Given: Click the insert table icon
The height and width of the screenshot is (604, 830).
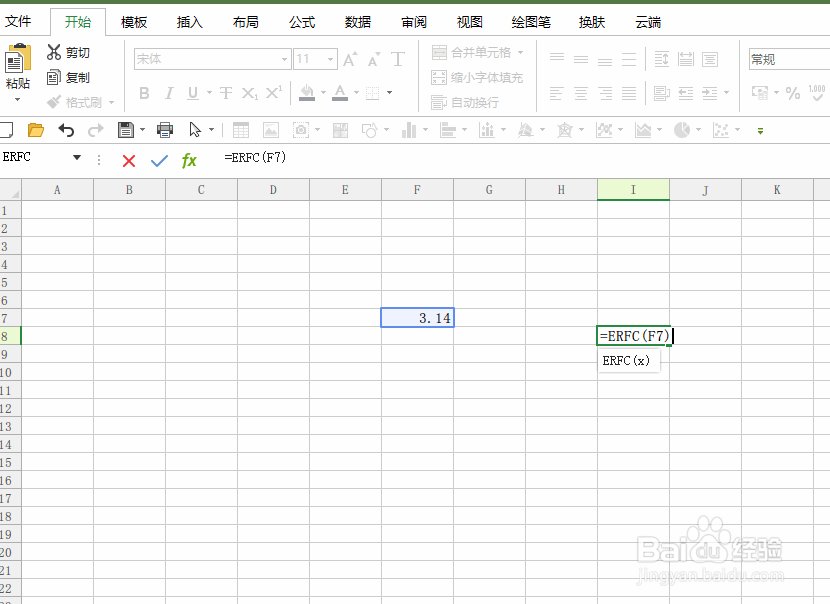Looking at the screenshot, I should [x=241, y=130].
